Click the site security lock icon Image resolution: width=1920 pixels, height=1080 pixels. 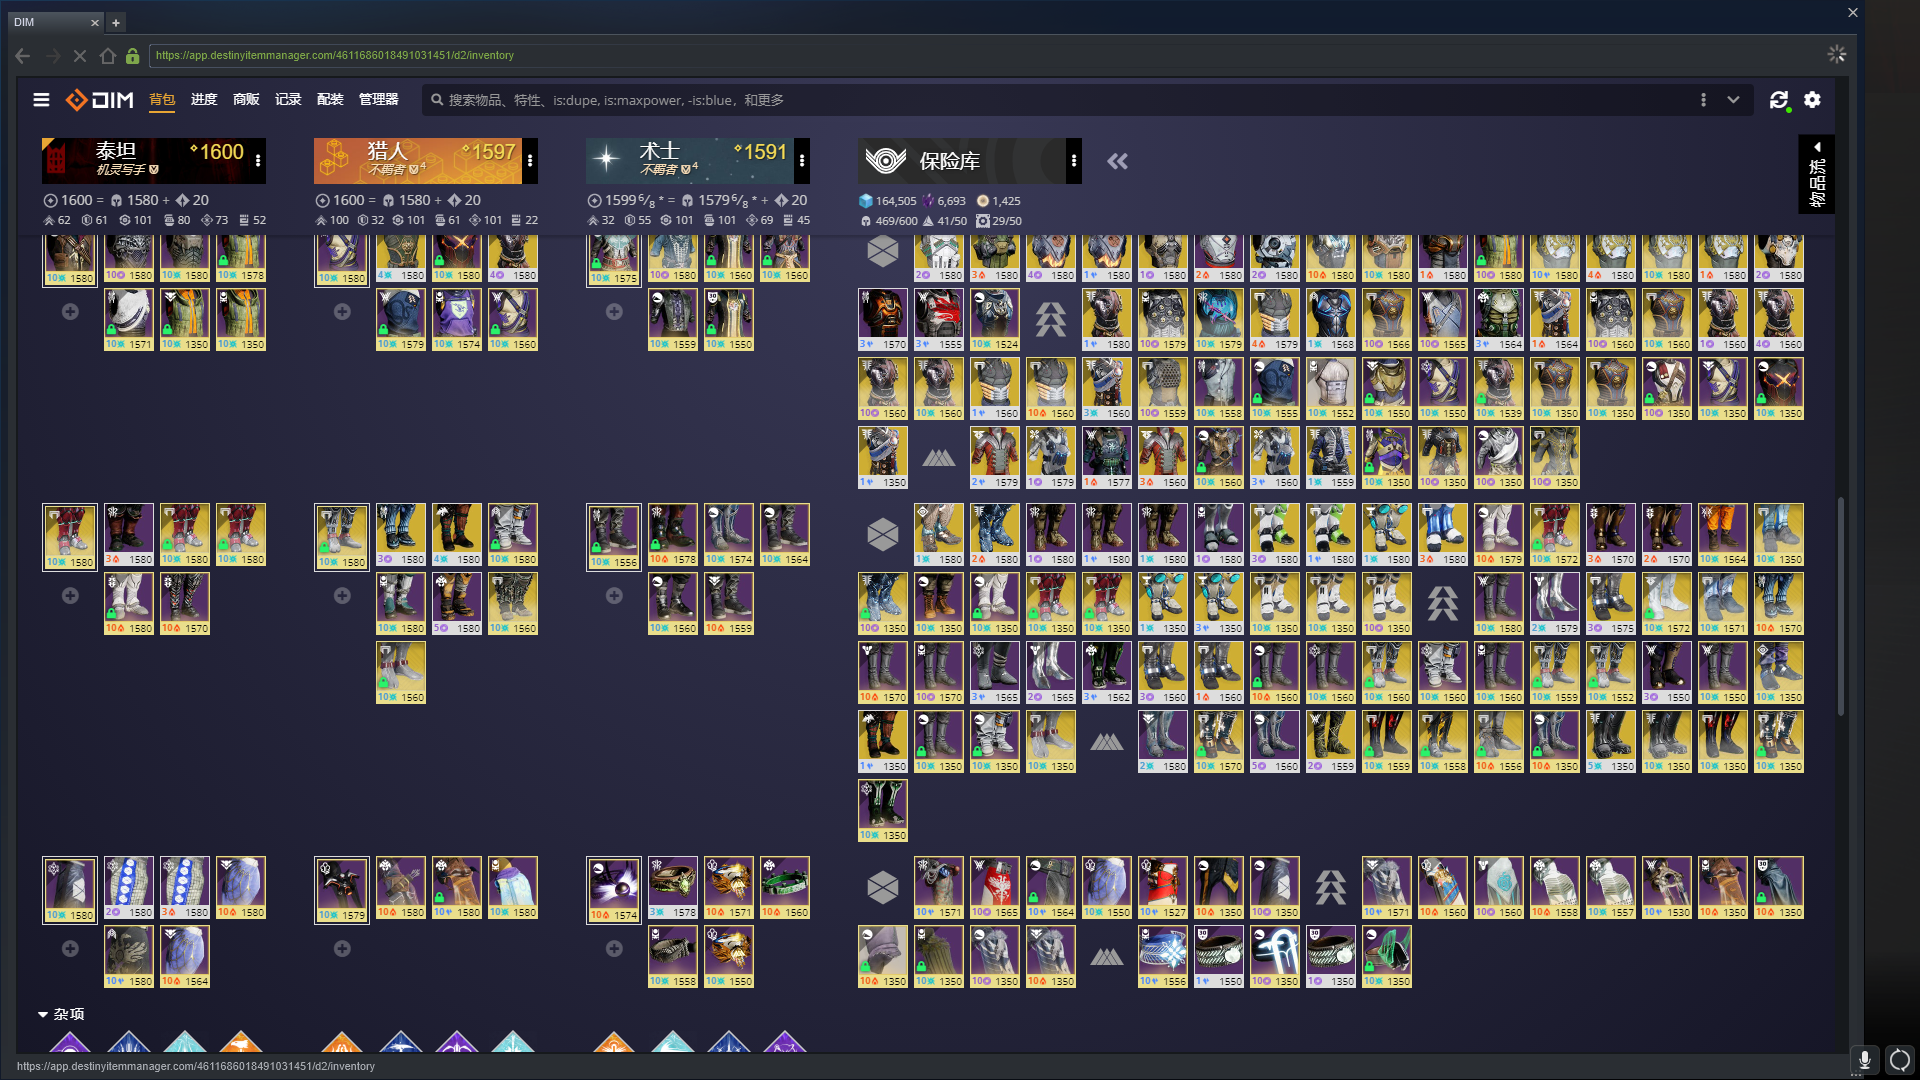(x=133, y=56)
